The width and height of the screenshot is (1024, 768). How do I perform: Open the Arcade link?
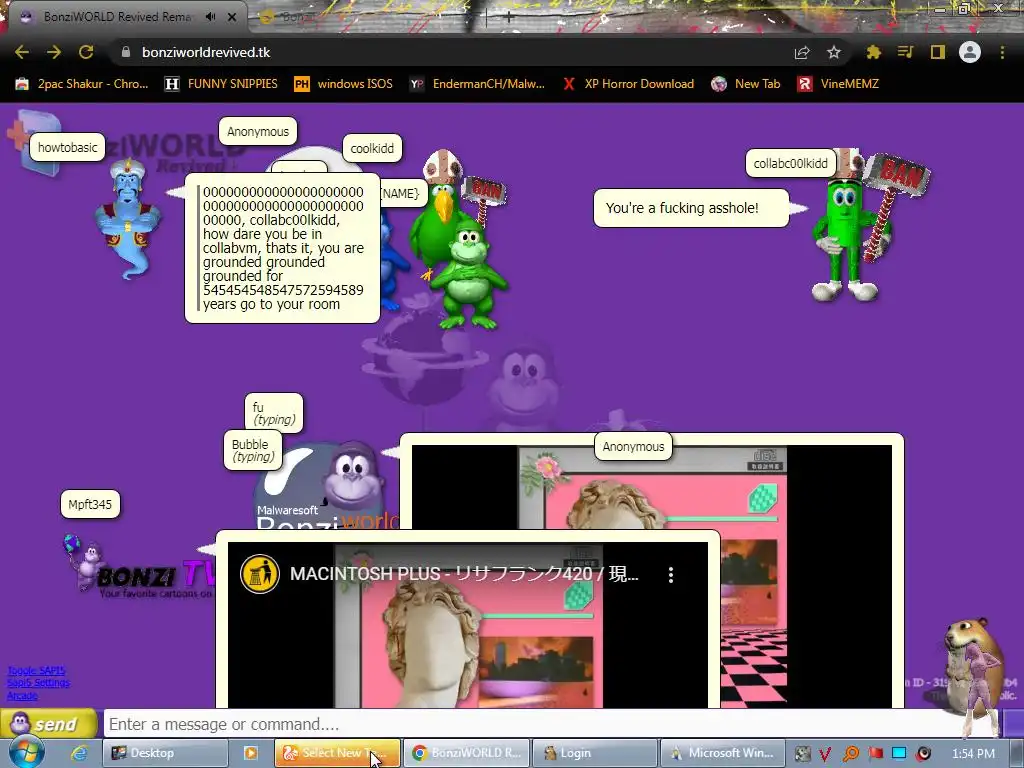coord(22,696)
